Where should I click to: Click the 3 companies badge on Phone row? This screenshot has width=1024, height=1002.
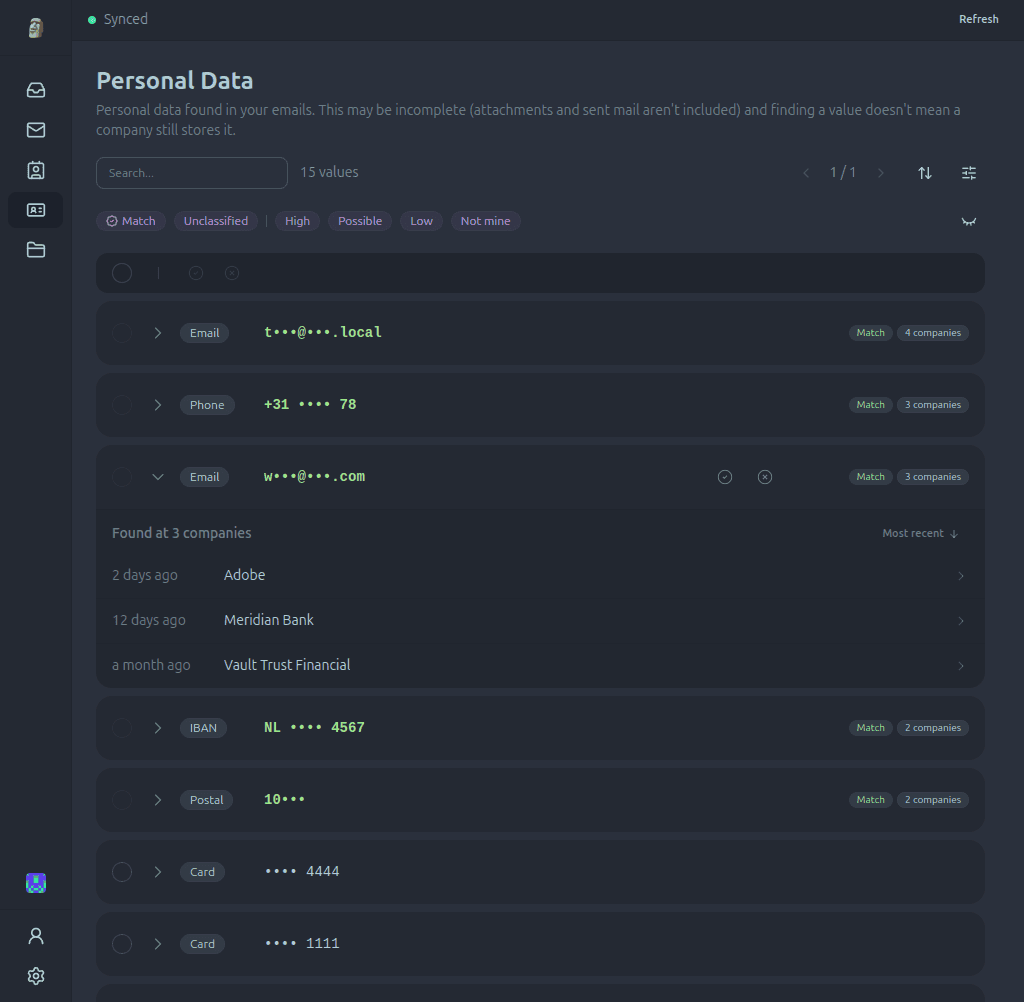[933, 405]
